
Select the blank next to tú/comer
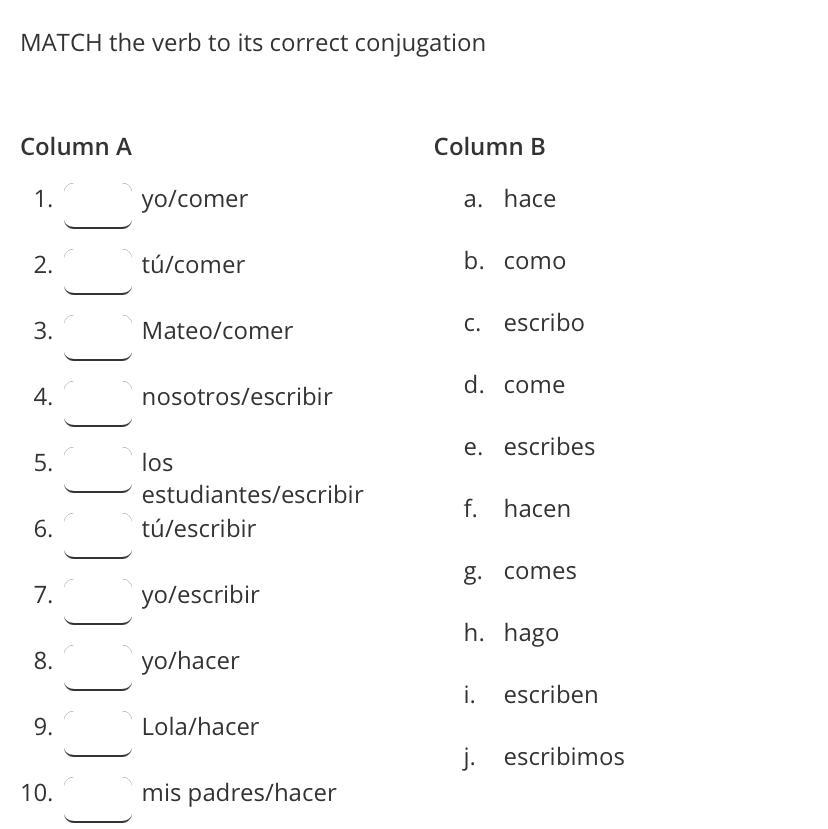98,271
